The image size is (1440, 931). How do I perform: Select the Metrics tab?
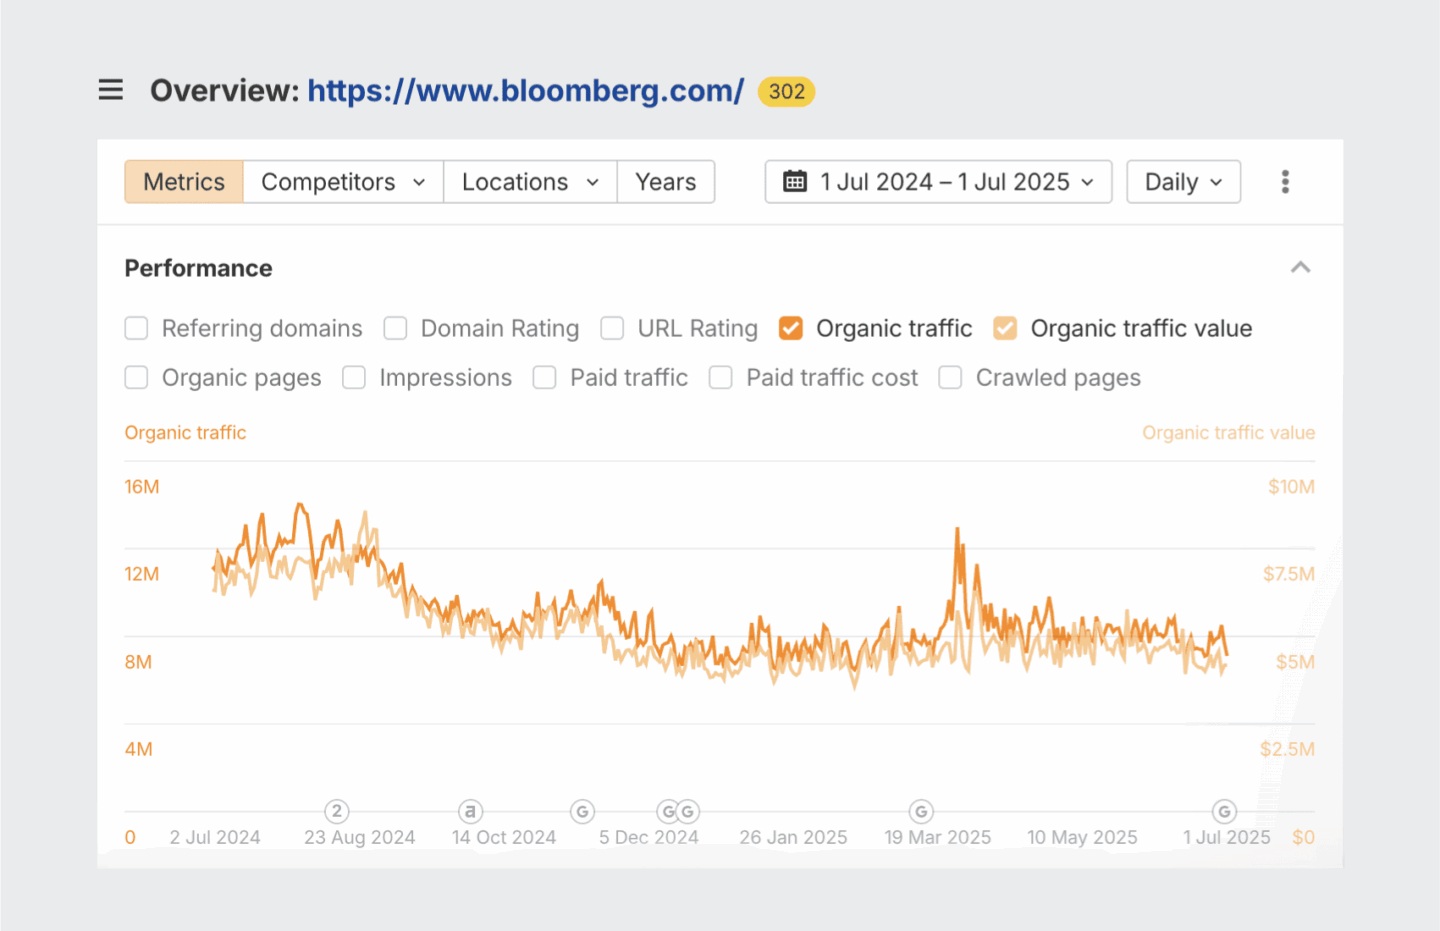tap(184, 182)
